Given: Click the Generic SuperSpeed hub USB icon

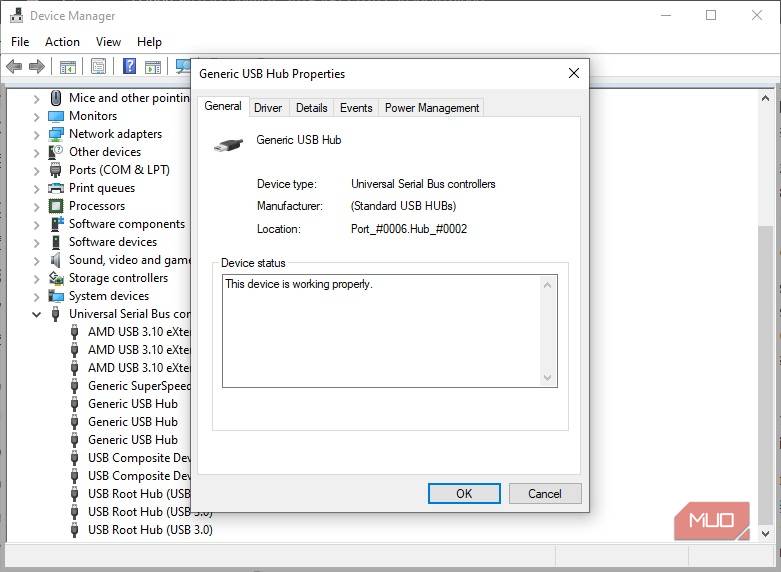Looking at the screenshot, I should point(75,386).
